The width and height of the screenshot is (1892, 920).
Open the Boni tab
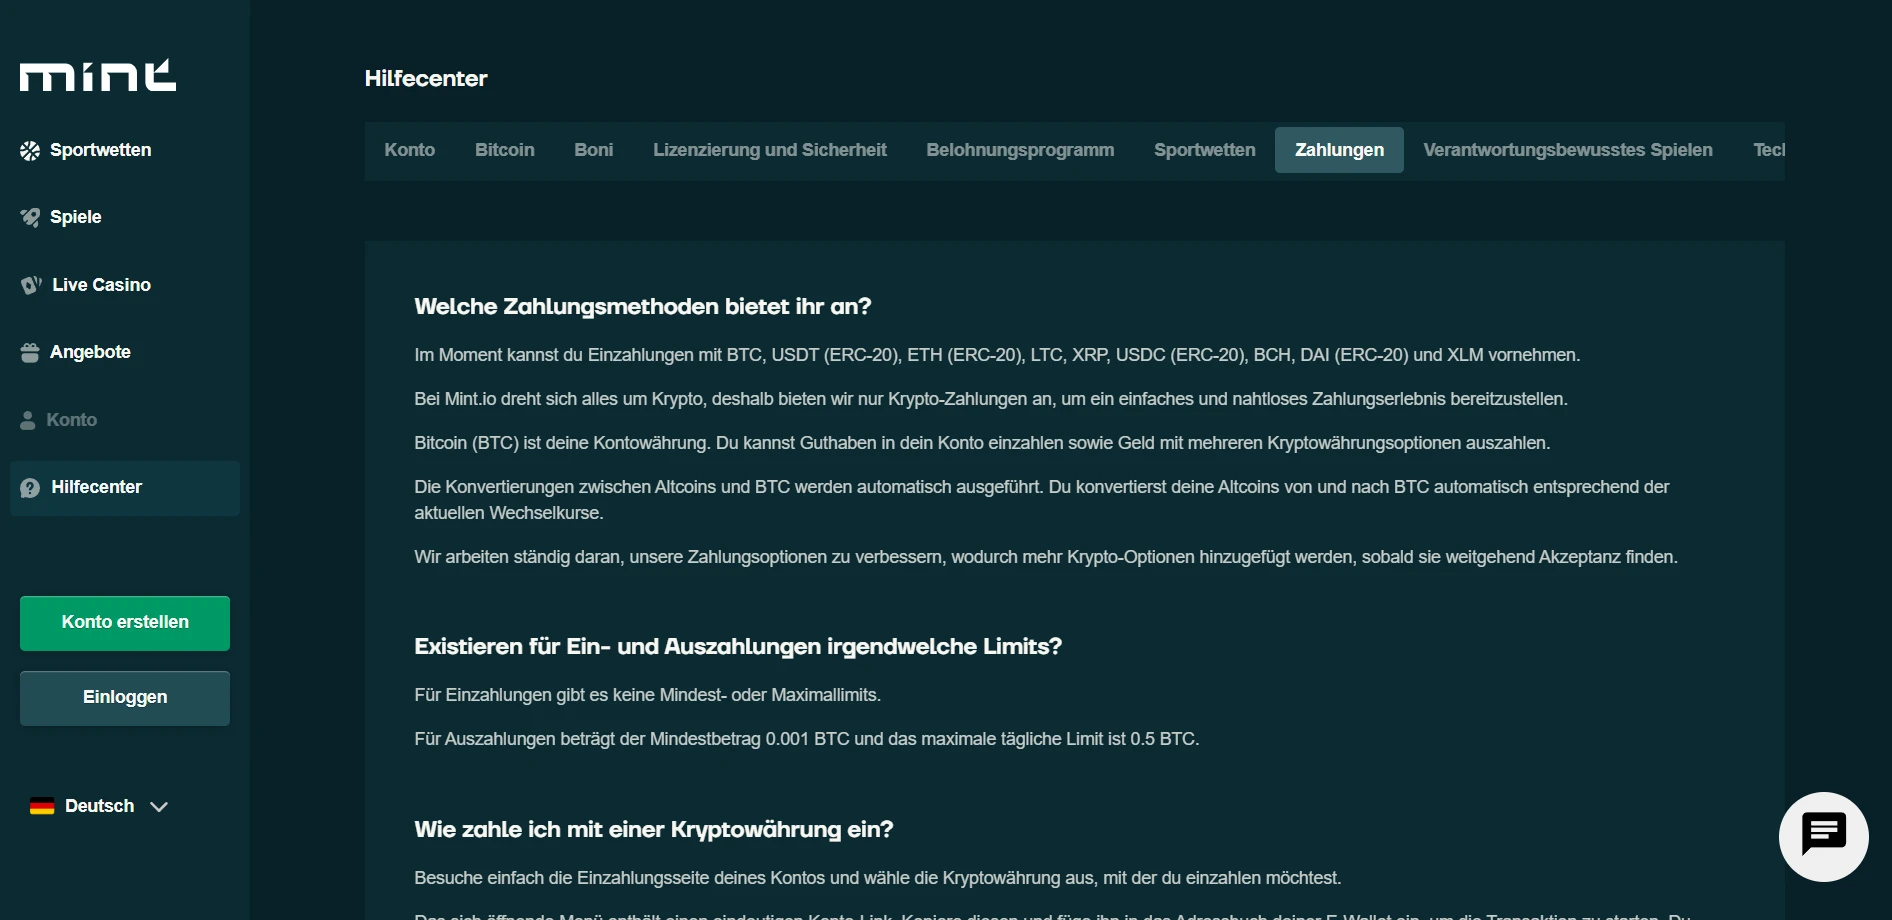pos(594,150)
